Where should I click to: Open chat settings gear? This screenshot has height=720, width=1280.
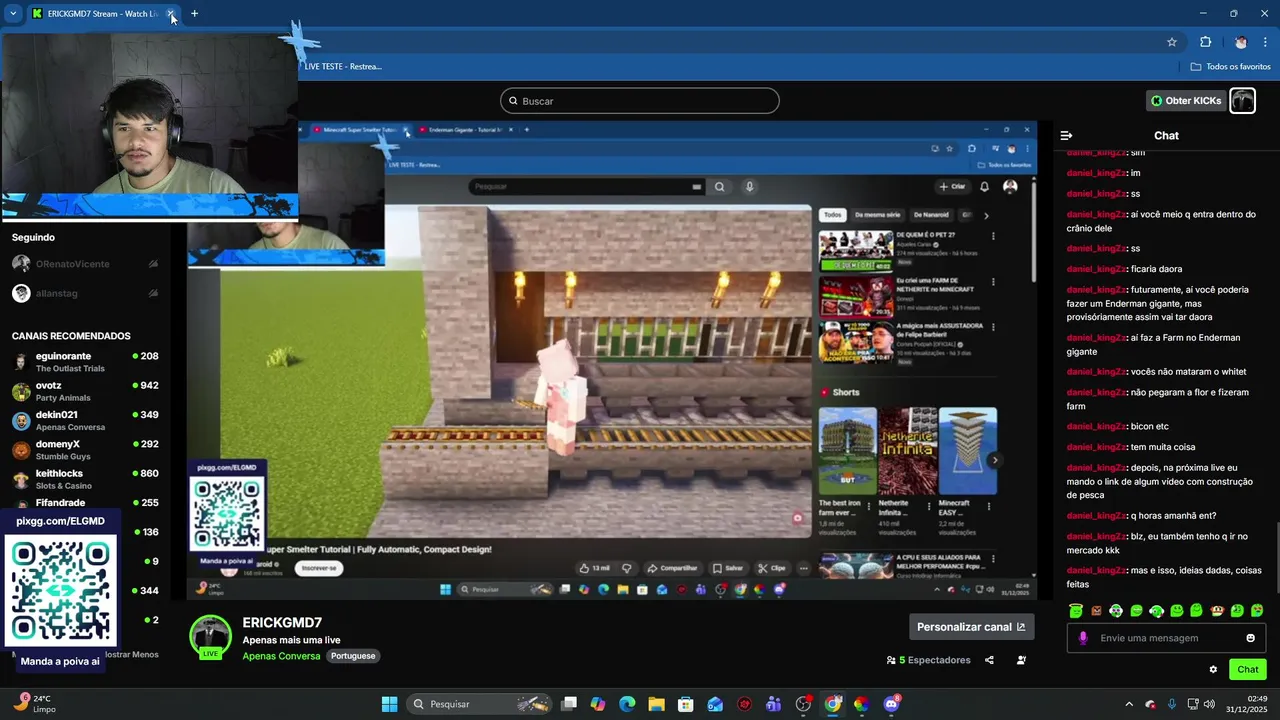pyautogui.click(x=1213, y=670)
